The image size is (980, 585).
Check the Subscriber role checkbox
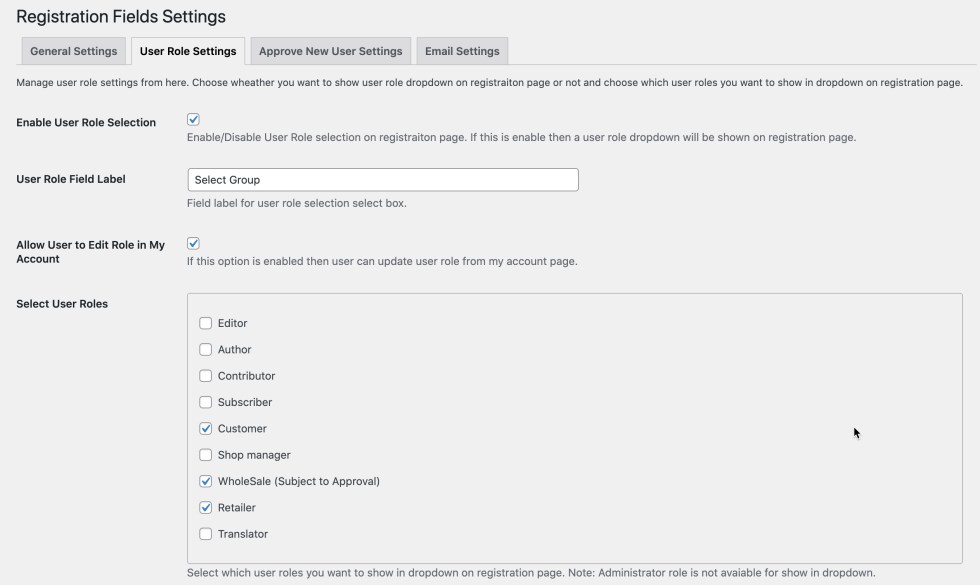click(x=206, y=402)
